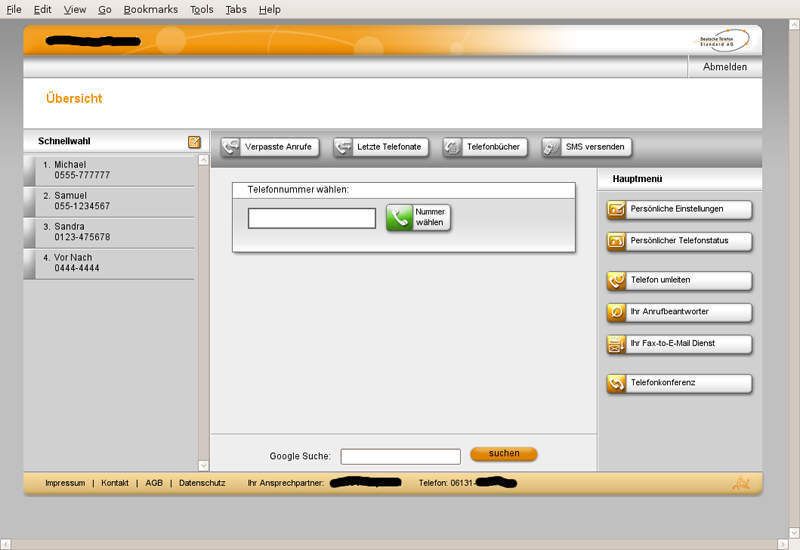Screen dimensions: 800x550
Task: Click the Telefonbücher book icon
Action: [x=452, y=147]
